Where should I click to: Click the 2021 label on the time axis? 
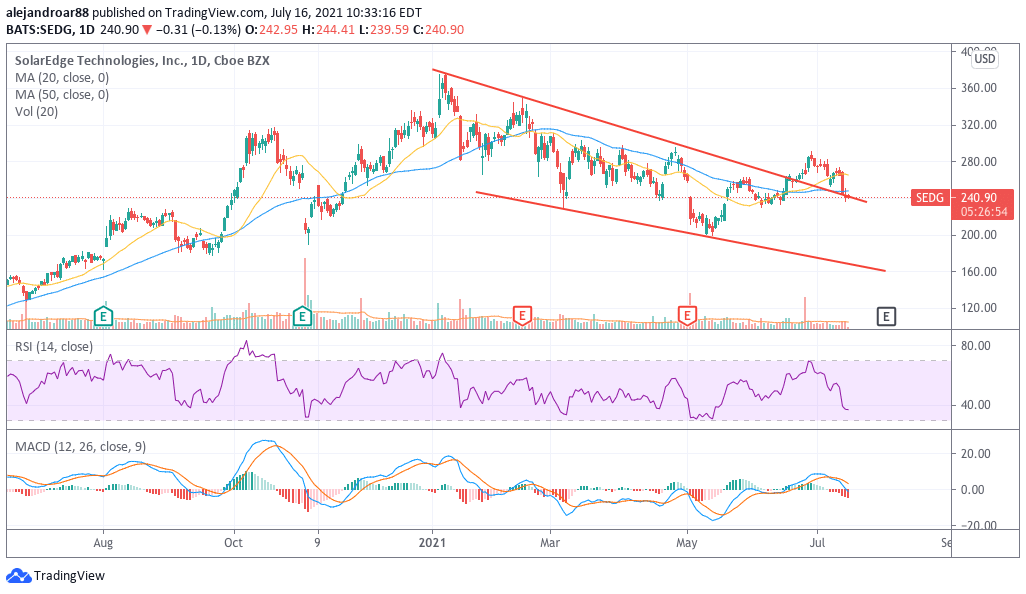tap(432, 543)
